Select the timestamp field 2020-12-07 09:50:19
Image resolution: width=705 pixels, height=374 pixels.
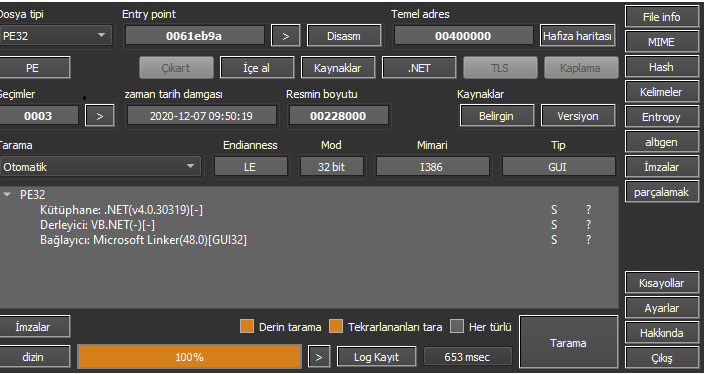[x=201, y=116]
